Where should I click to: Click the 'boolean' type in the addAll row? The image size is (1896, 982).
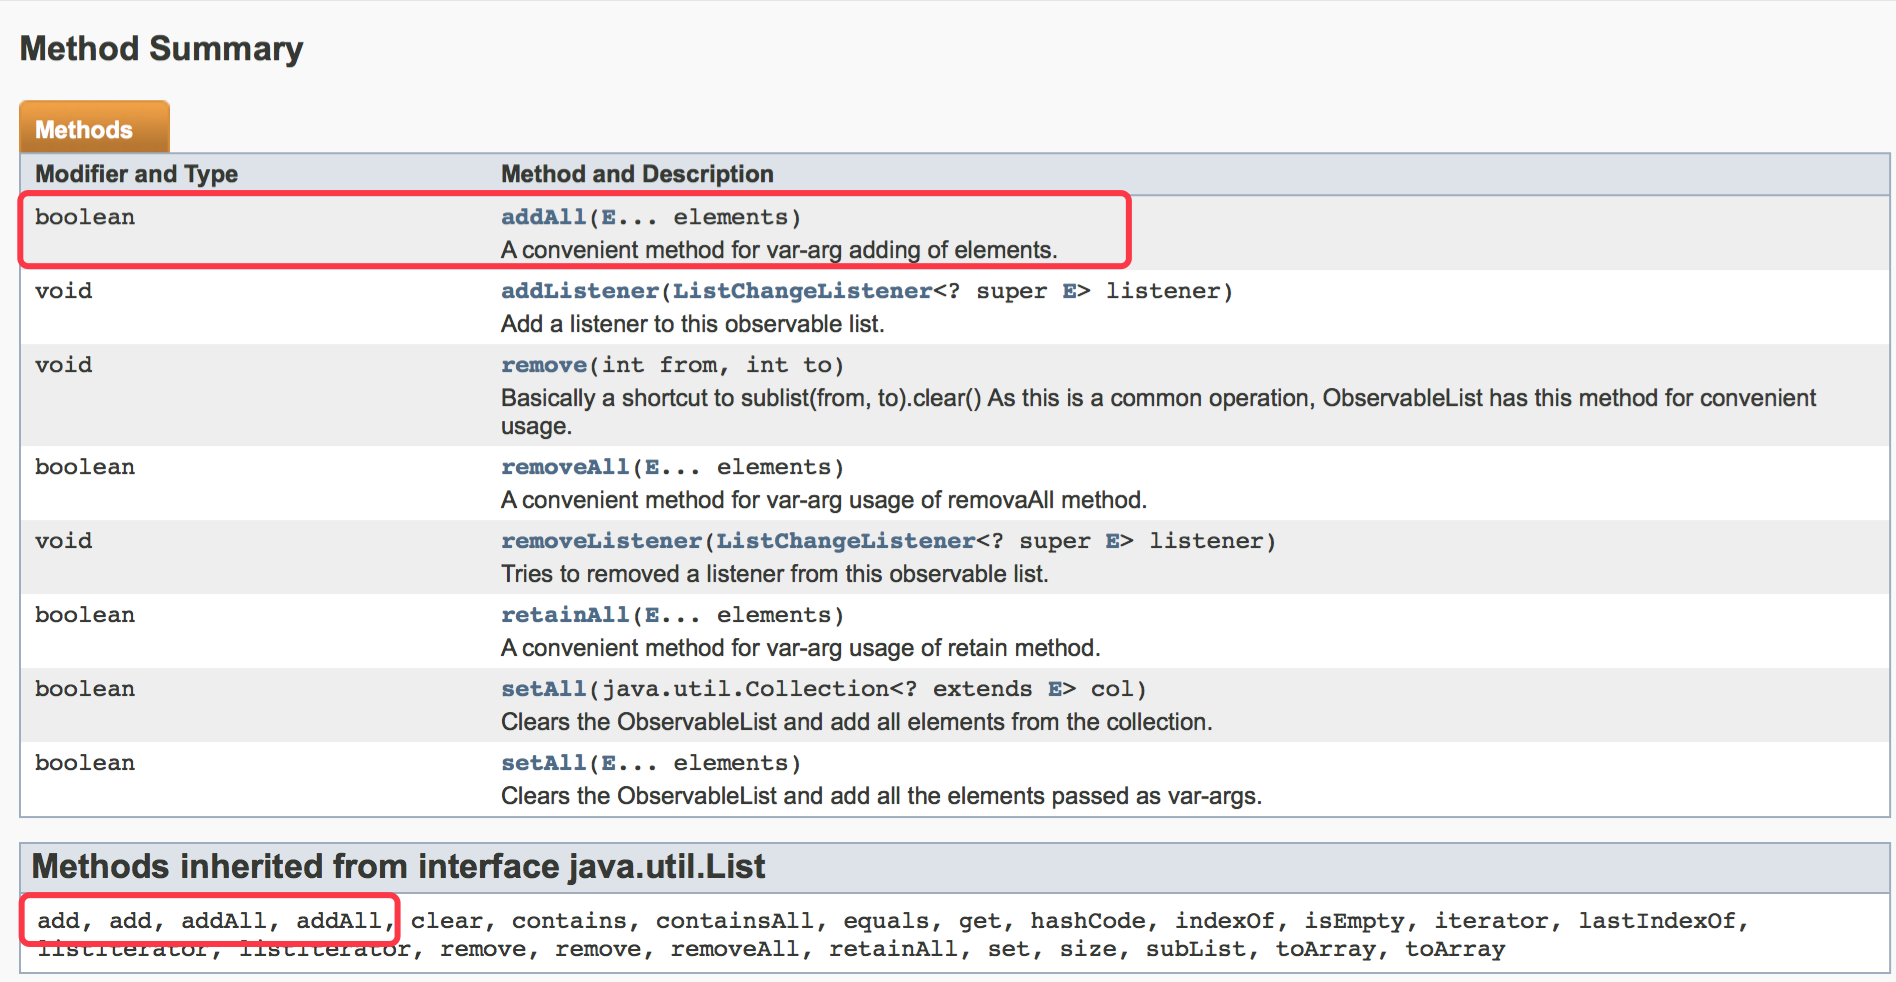pyautogui.click(x=85, y=217)
